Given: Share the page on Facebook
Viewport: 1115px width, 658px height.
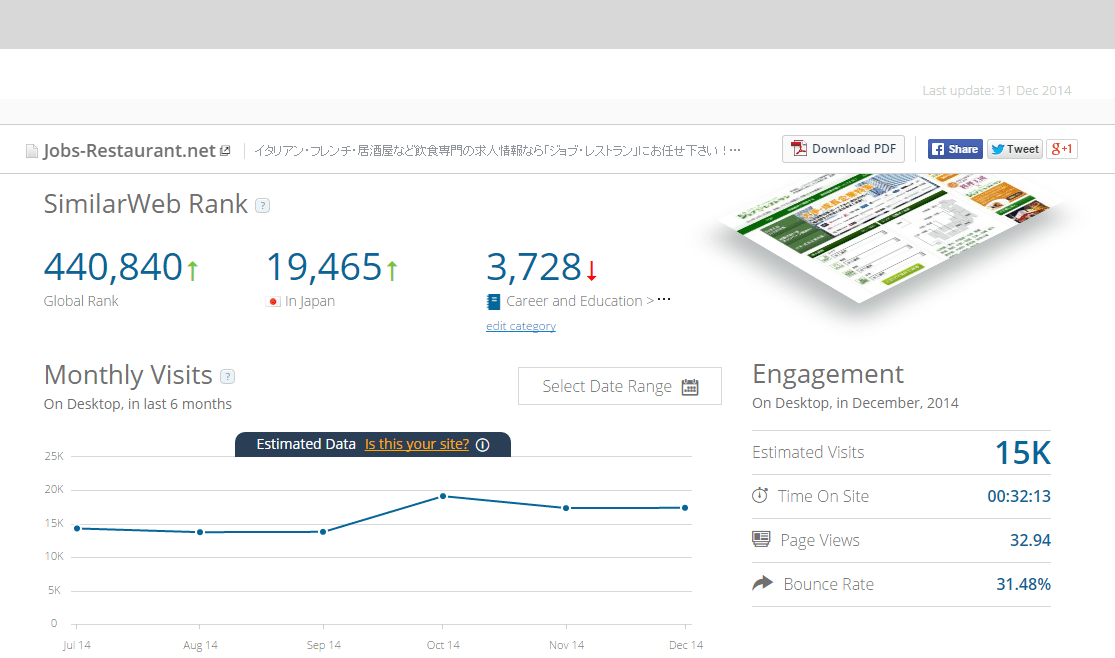Looking at the screenshot, I should pyautogui.click(x=955, y=149).
